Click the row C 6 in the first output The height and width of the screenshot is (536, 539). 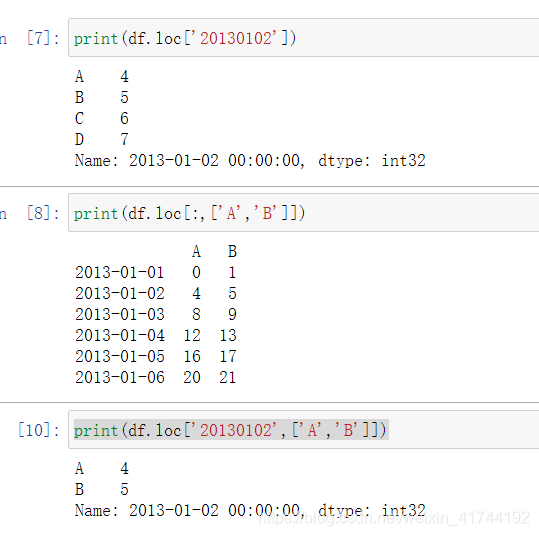[102, 119]
